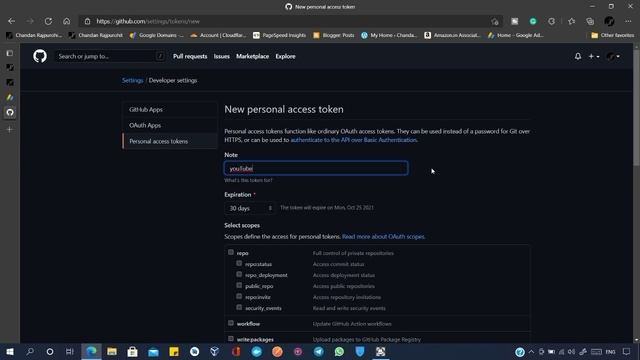The image size is (640, 360).
Task: Click the ENG language indicator in tray
Action: tap(610, 351)
